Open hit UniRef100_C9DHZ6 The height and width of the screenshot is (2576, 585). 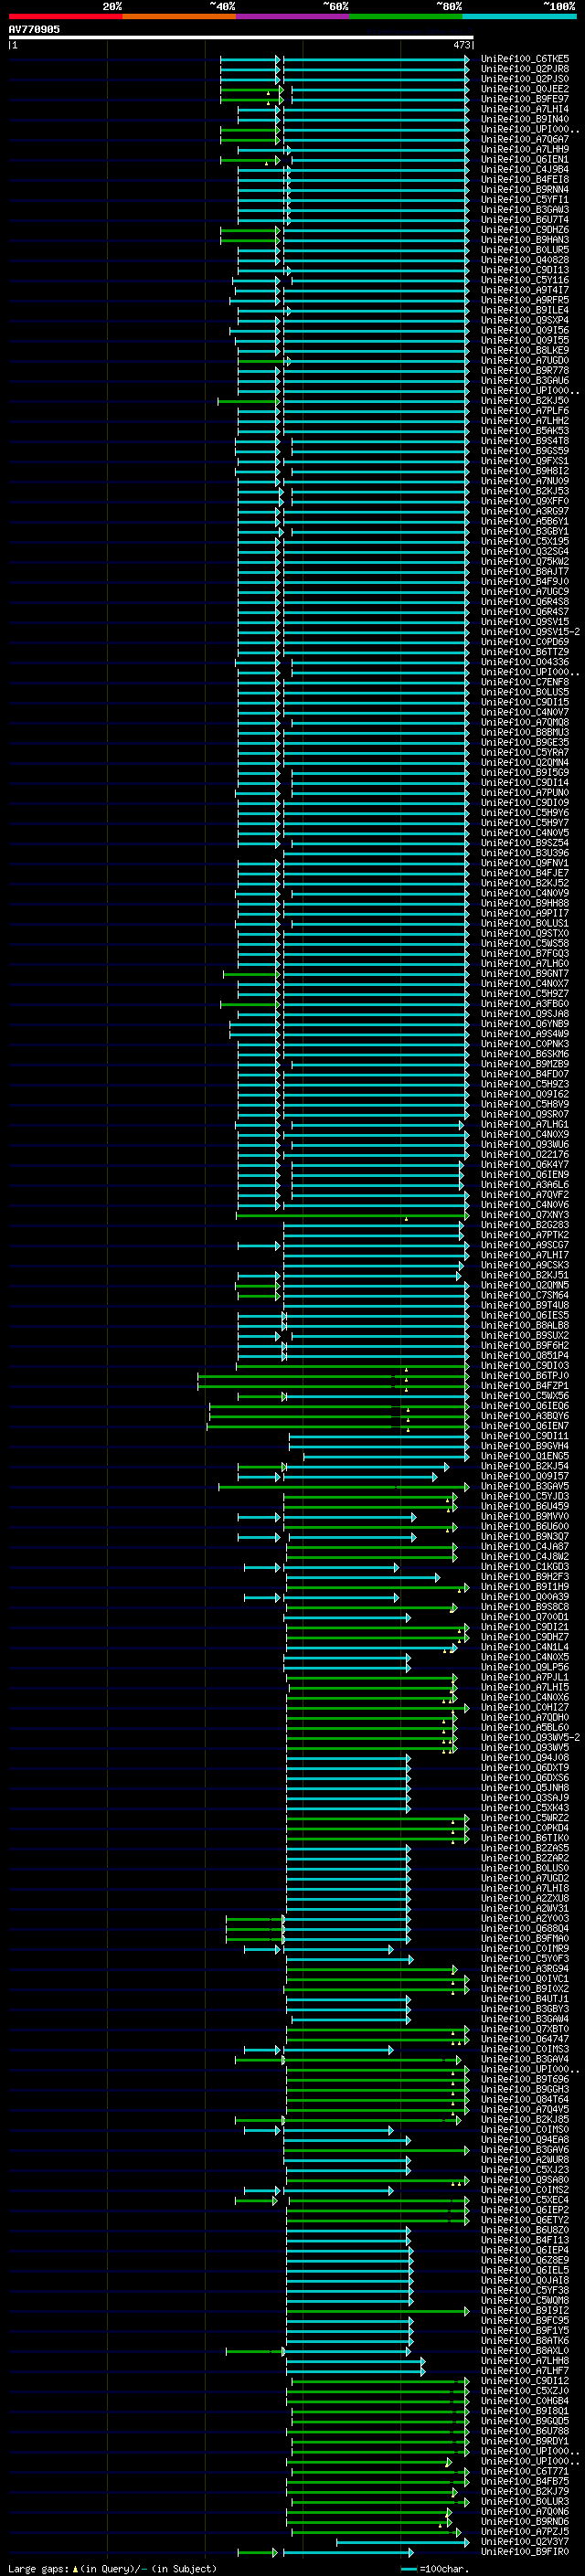click(x=525, y=230)
